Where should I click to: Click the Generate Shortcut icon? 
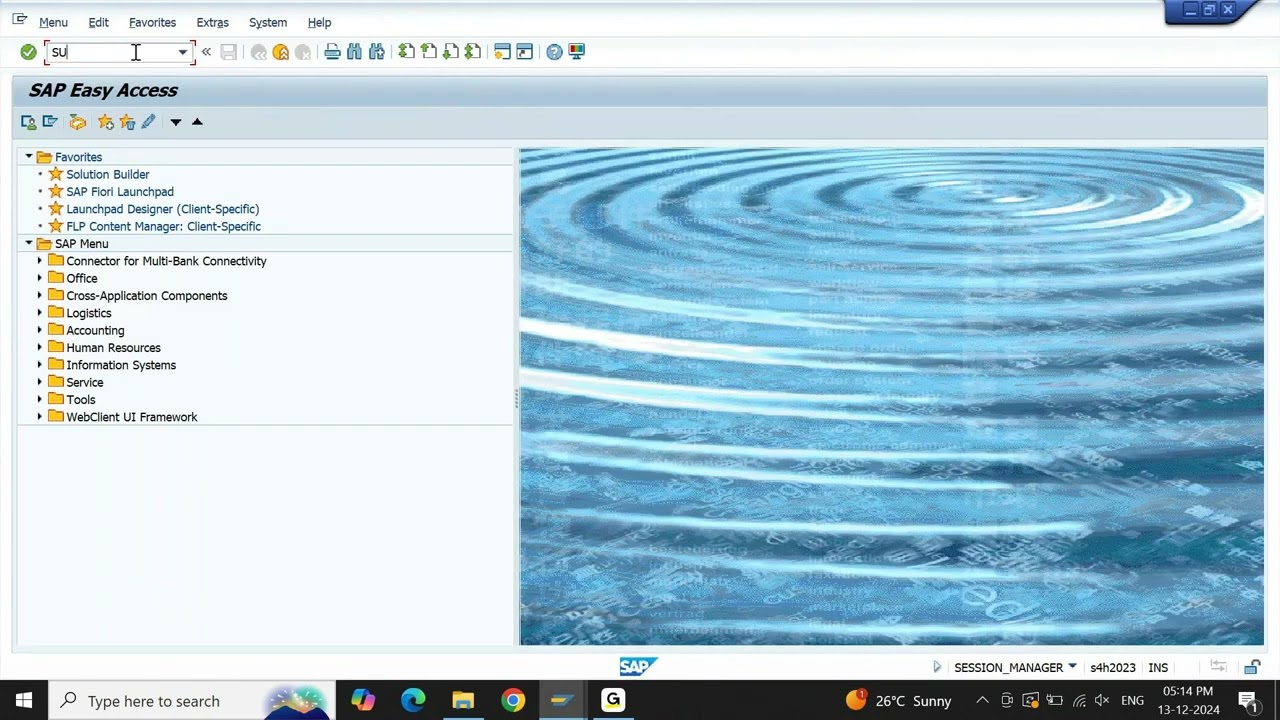click(524, 52)
